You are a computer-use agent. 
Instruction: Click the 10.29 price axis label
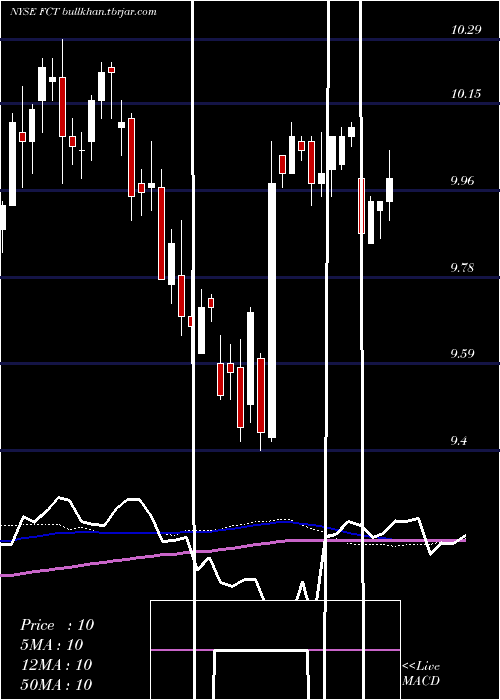(466, 30)
